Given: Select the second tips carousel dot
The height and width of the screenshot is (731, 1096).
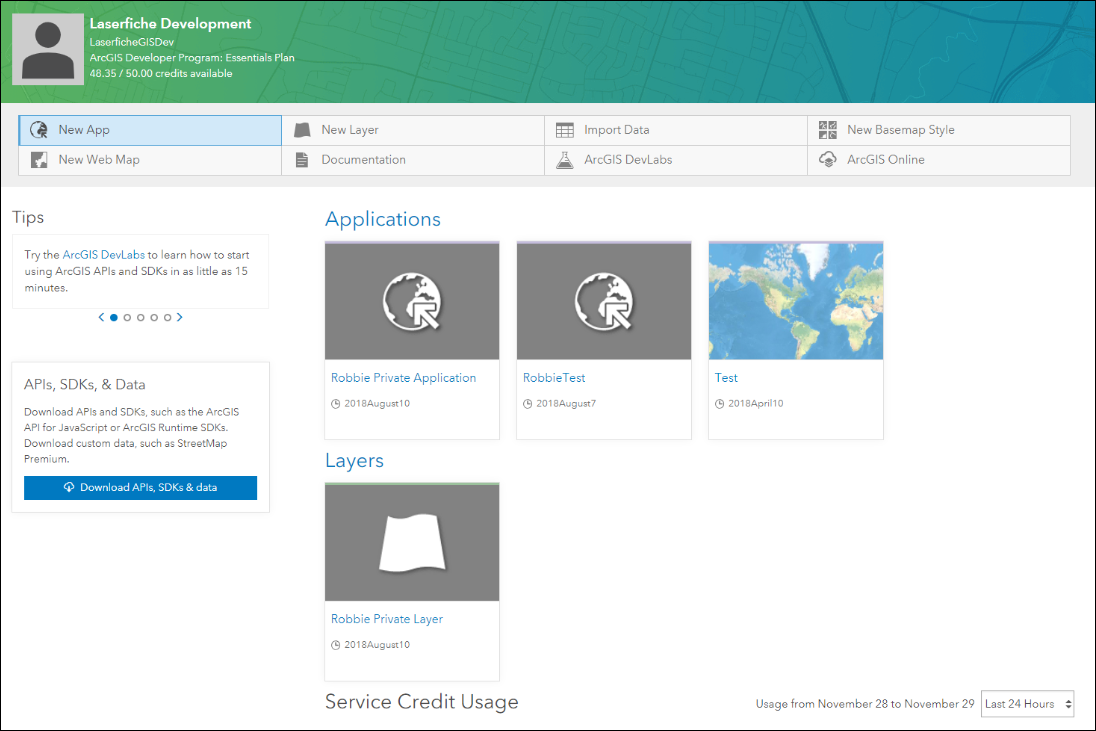Looking at the screenshot, I should (x=127, y=317).
